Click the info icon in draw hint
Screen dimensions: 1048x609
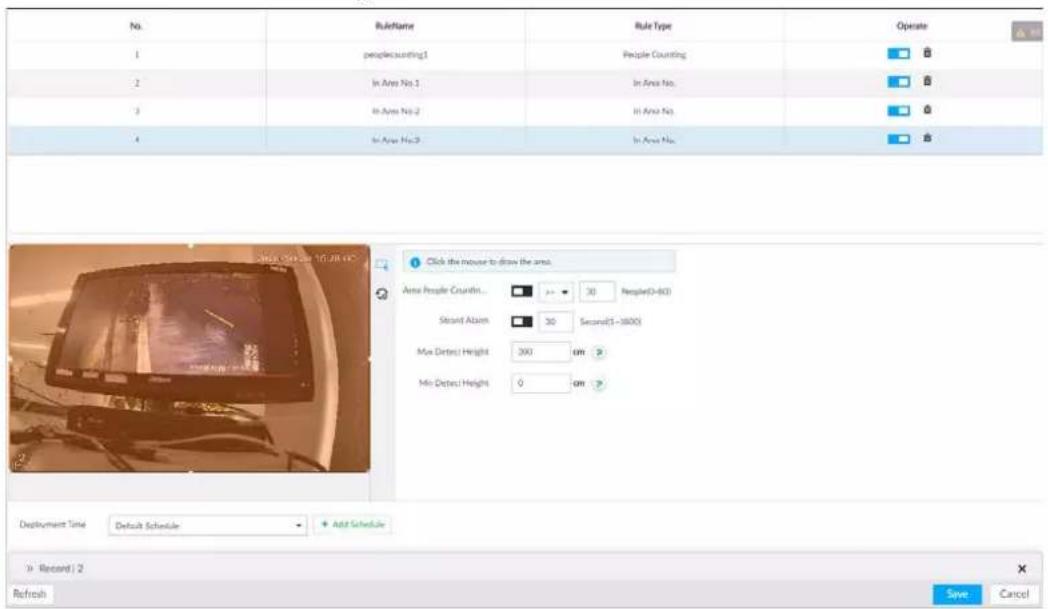click(x=415, y=262)
